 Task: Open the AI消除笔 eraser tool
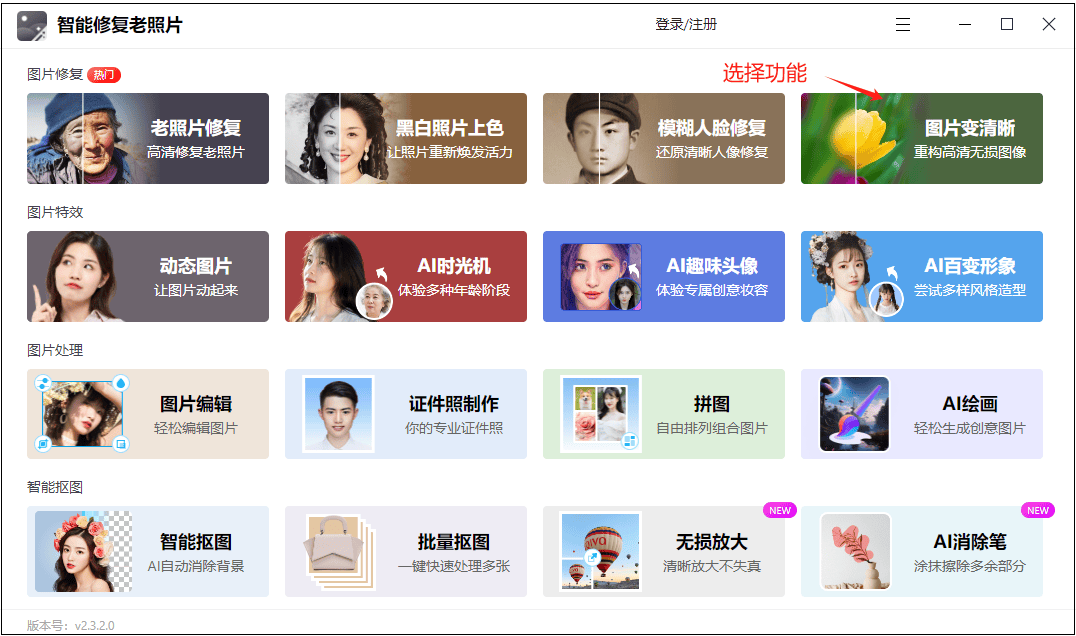[x=922, y=552]
